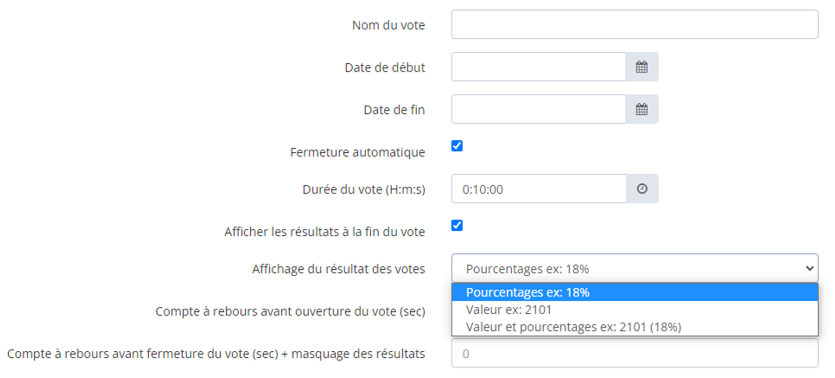Click inside the Date de fin field
This screenshot has height=378, width=835.
(538, 109)
